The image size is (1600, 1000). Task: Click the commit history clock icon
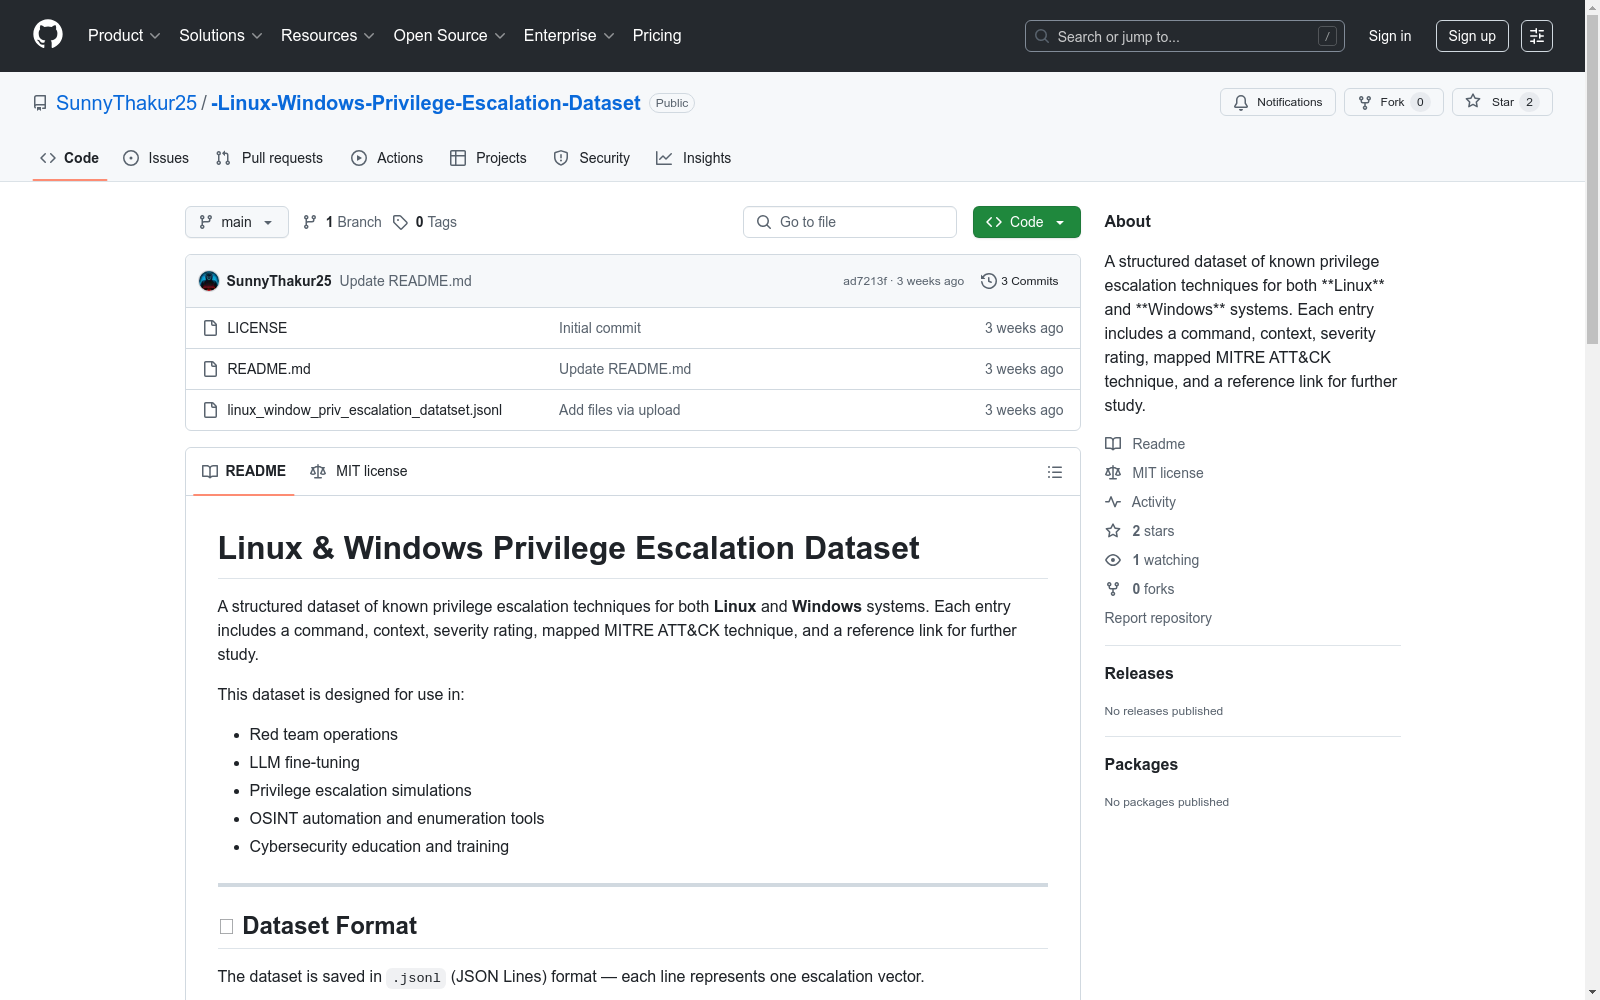coord(989,281)
